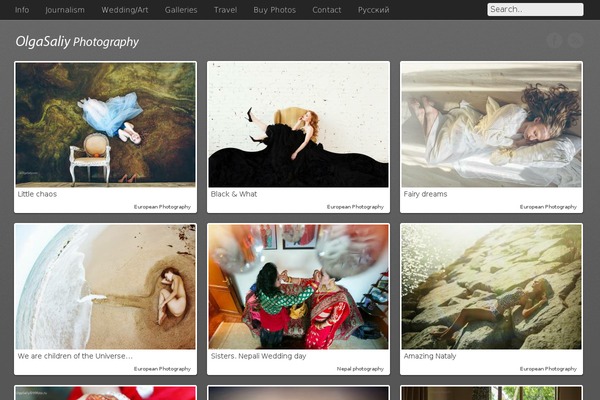Click the OlgaSaliy Photography logo
600x400 pixels.
click(77, 41)
